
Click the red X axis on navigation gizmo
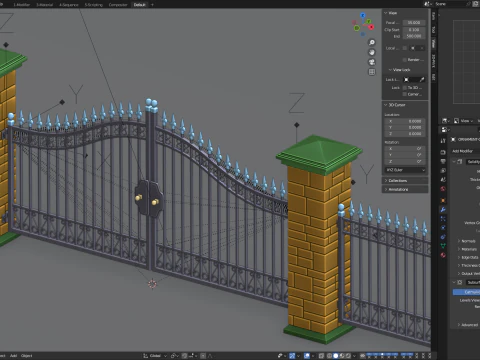(371, 27)
